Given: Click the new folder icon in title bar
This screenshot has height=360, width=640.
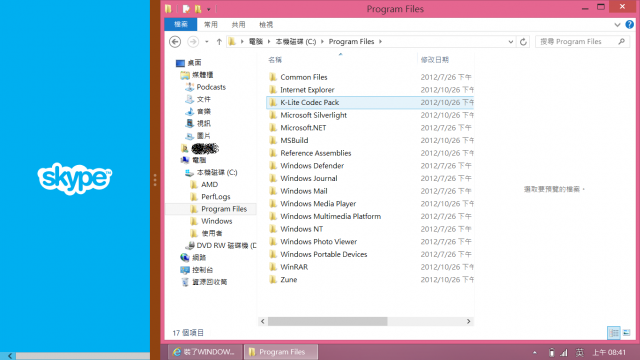Looking at the screenshot, I should [198, 9].
